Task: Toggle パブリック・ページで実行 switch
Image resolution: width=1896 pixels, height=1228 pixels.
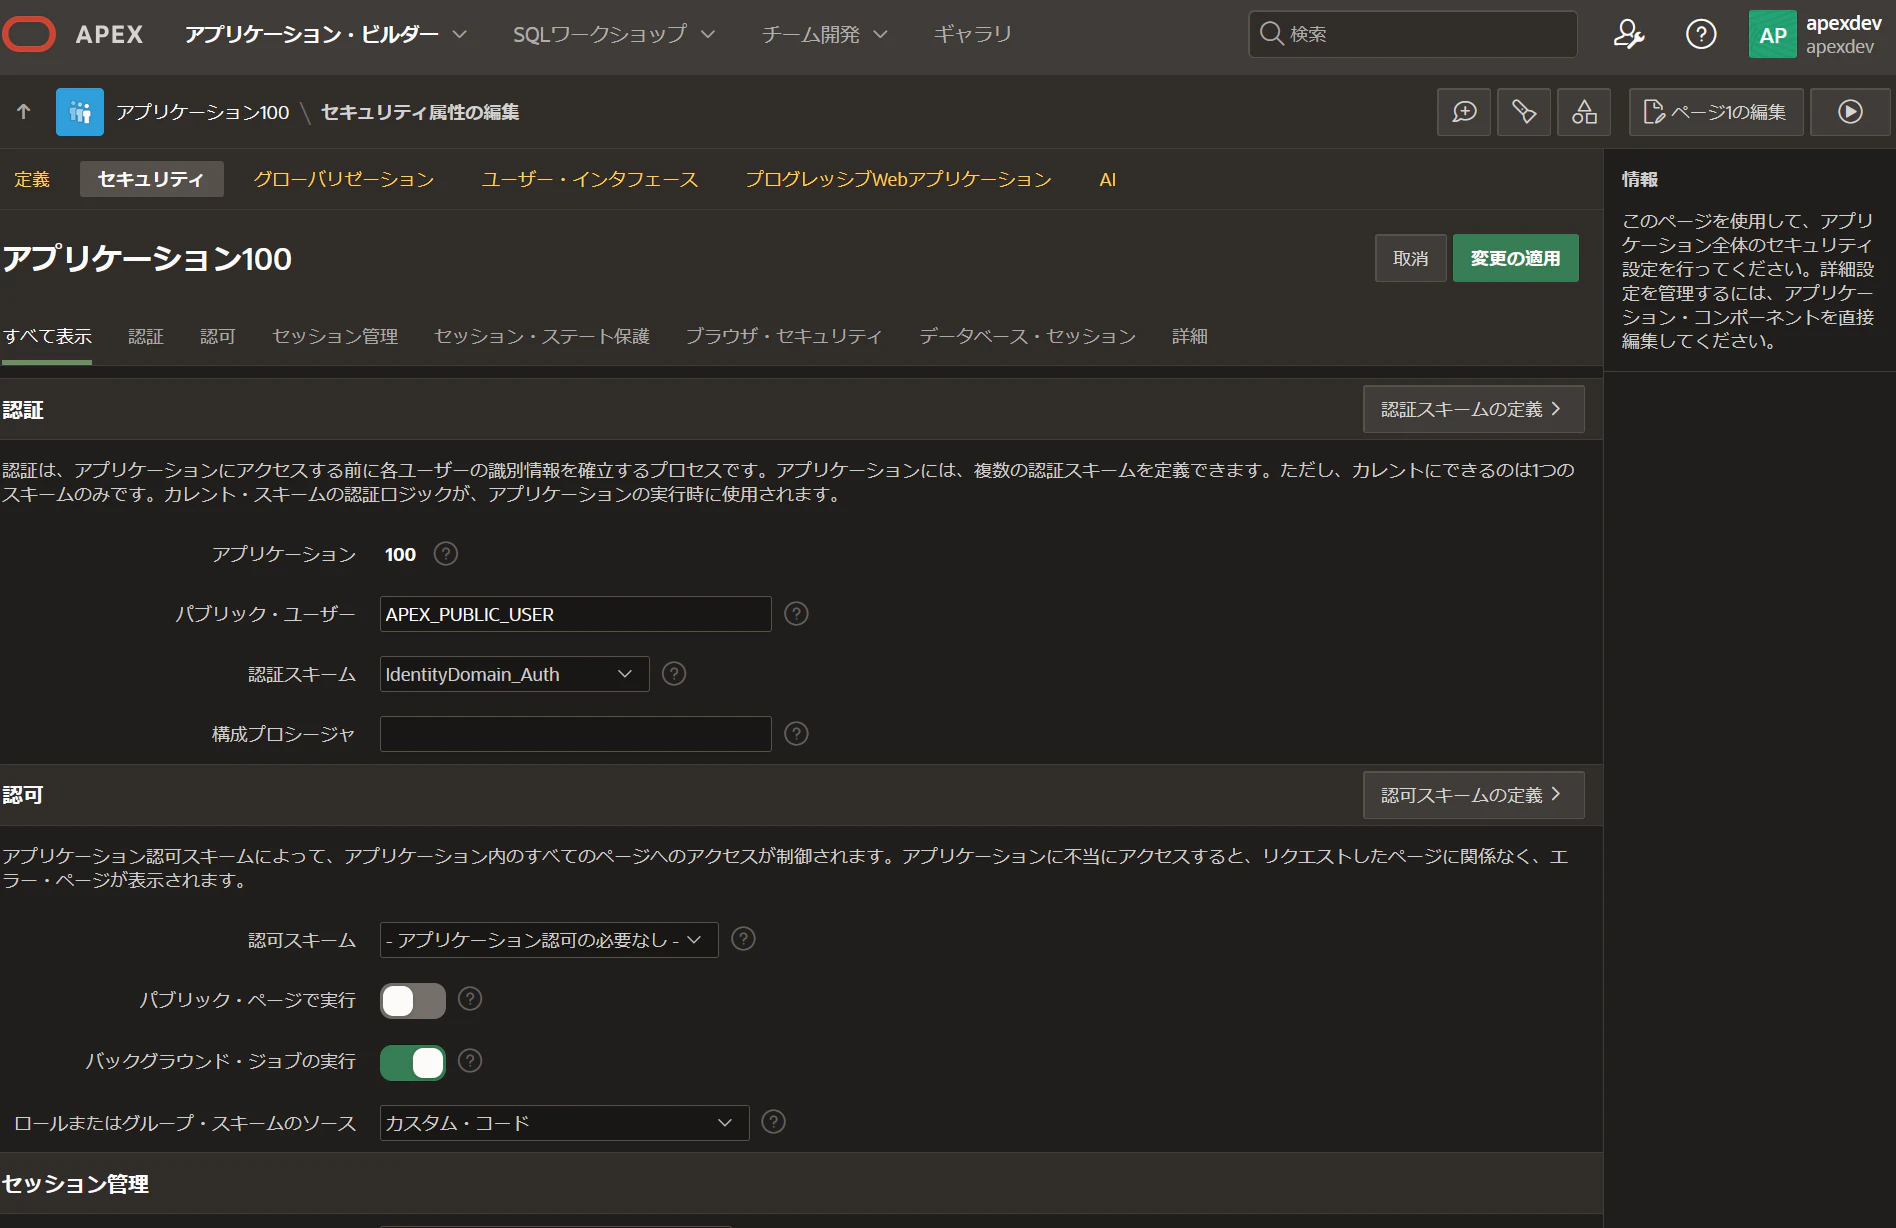Action: pos(413,1001)
